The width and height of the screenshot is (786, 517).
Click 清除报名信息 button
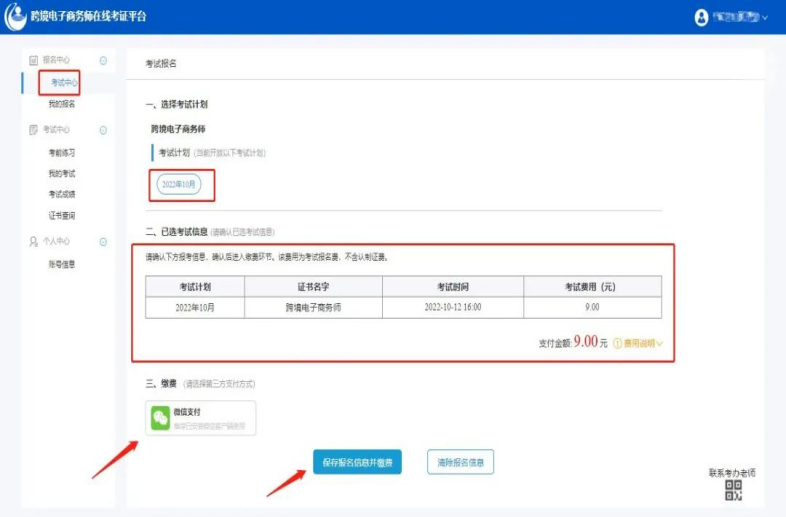tap(460, 462)
